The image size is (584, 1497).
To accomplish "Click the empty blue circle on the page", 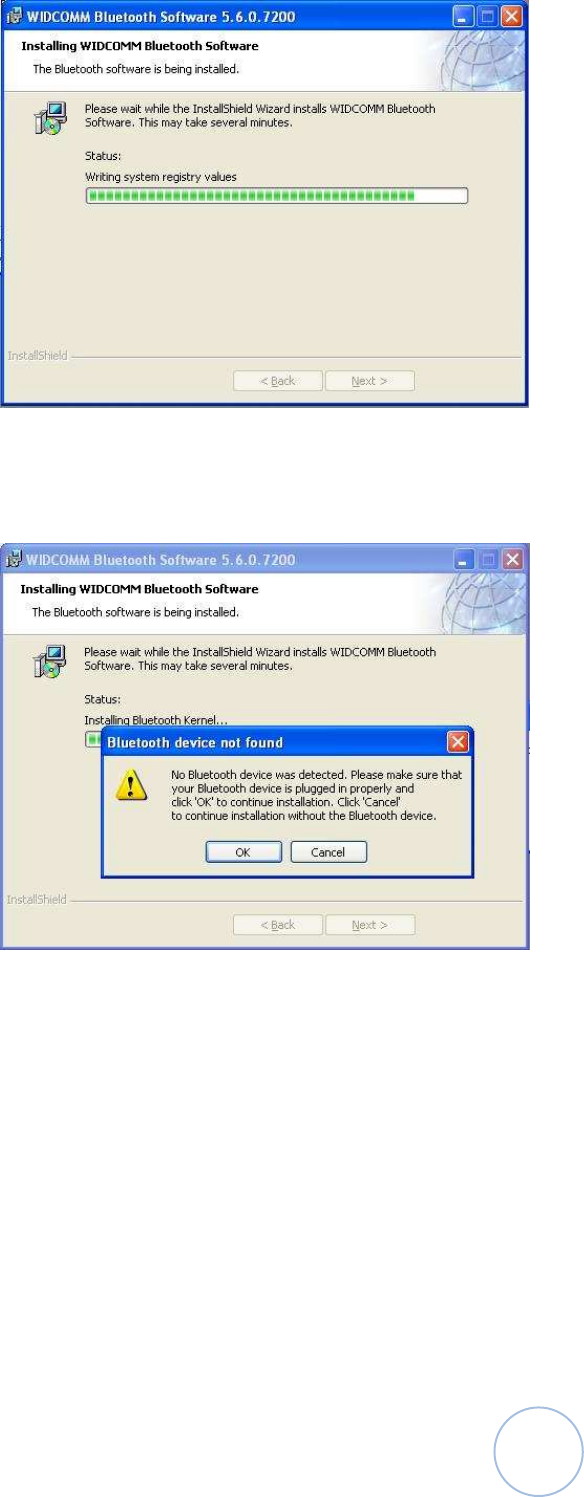I will point(538,1451).
